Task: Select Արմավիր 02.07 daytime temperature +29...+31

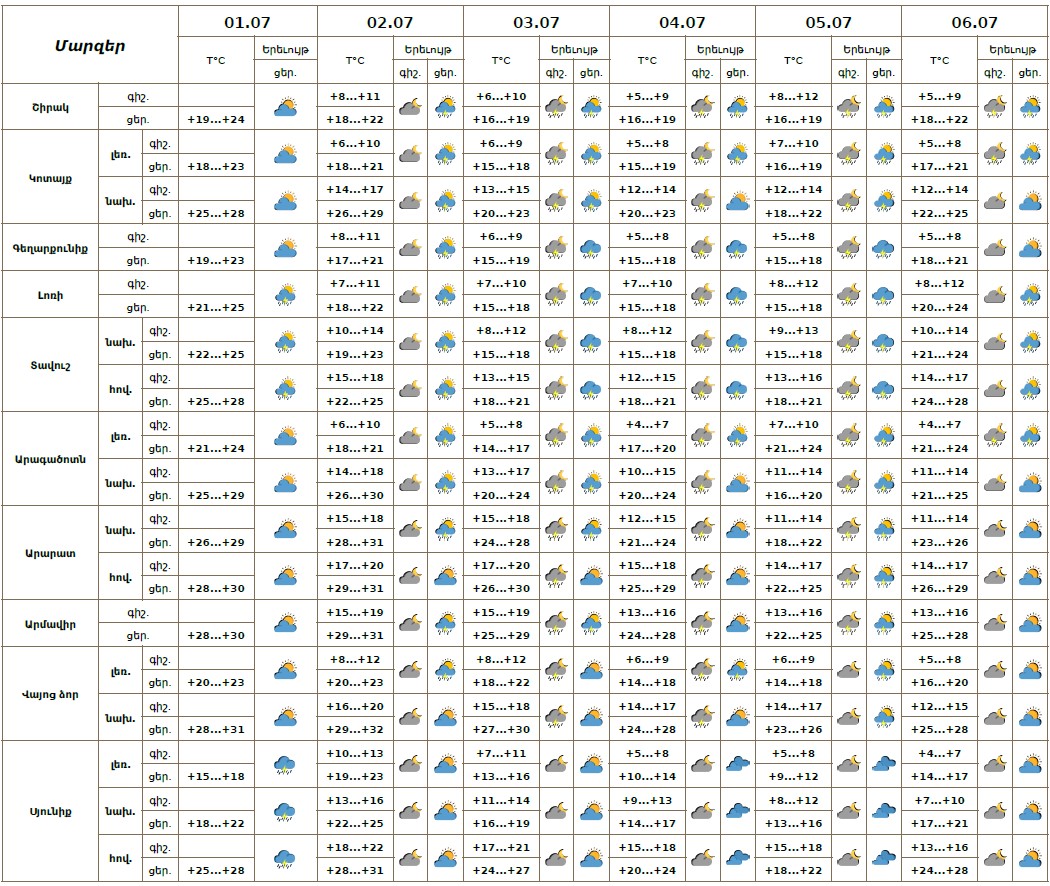Action: [x=355, y=636]
